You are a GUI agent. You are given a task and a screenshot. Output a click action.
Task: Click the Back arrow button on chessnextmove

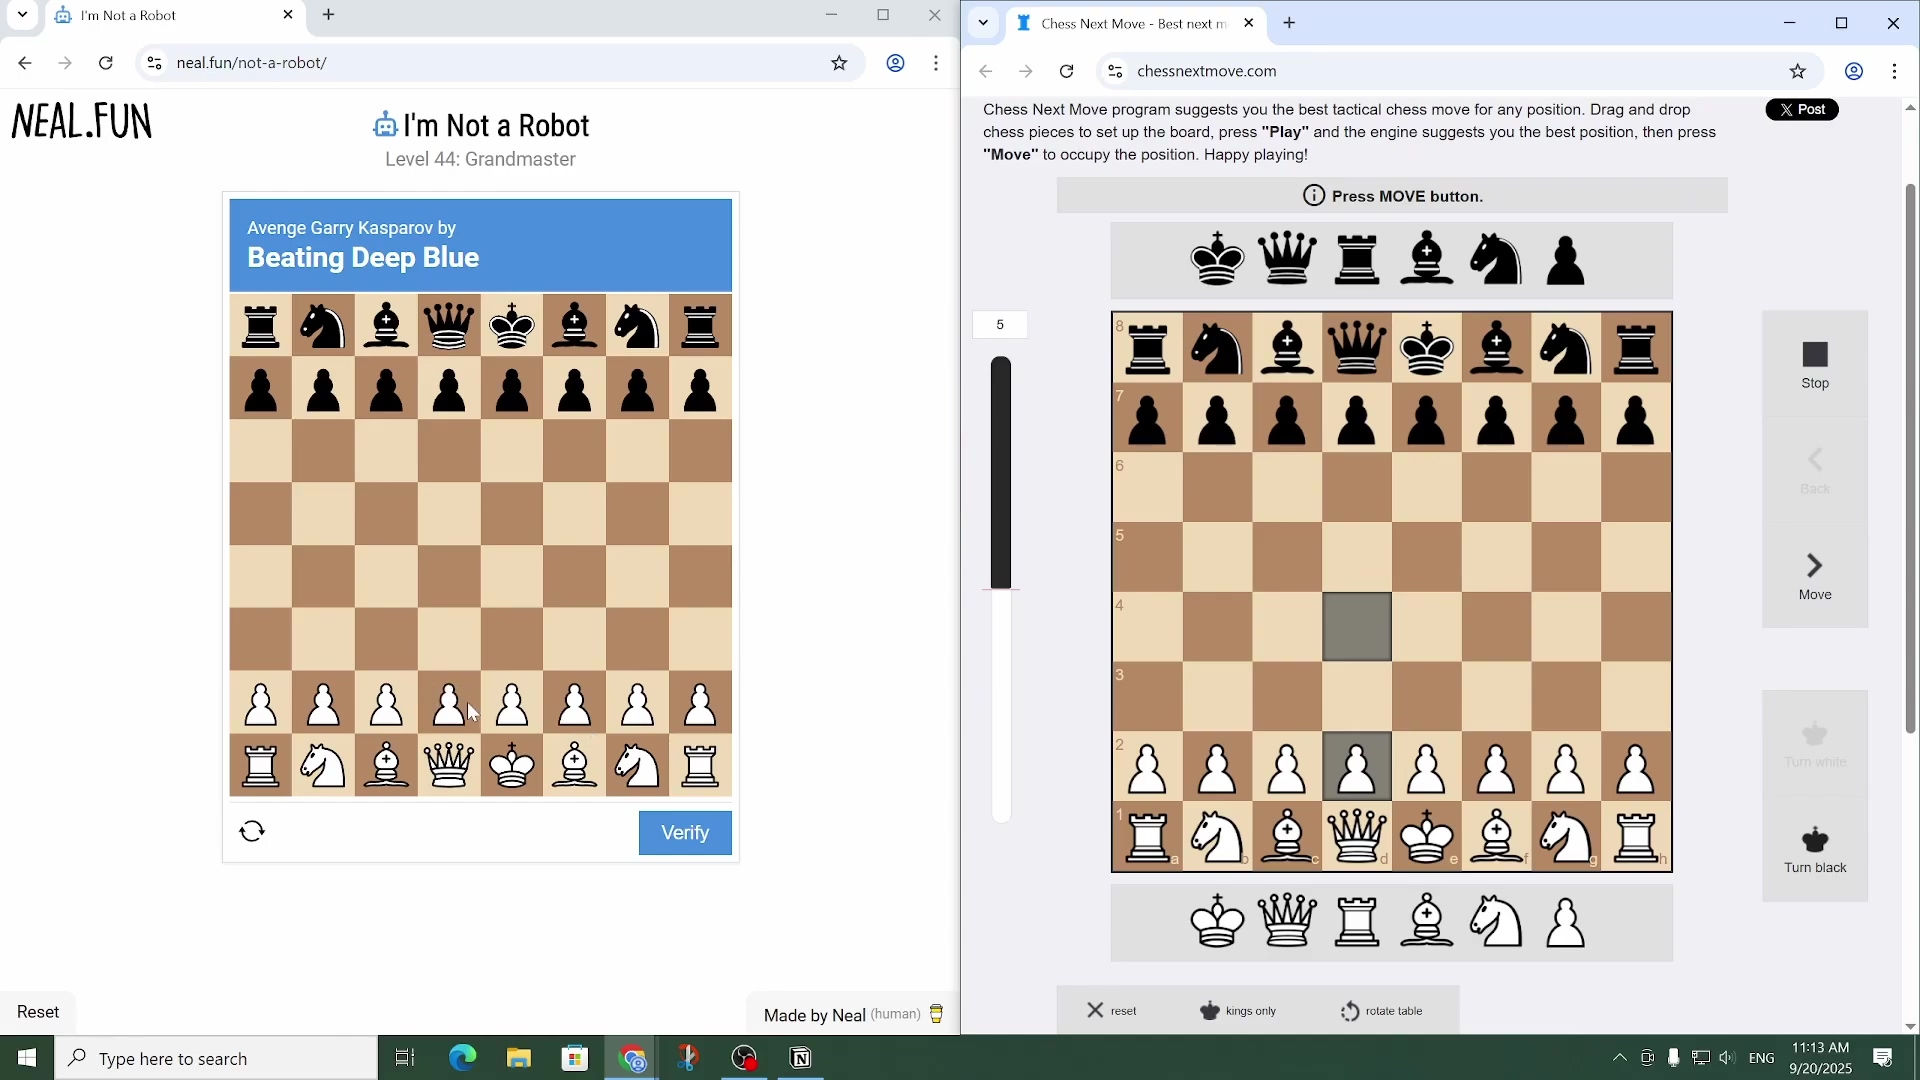coord(1815,471)
